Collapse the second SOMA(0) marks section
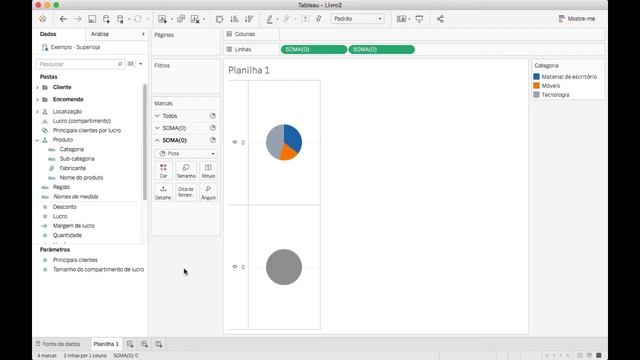This screenshot has width=640, height=360. (157, 140)
